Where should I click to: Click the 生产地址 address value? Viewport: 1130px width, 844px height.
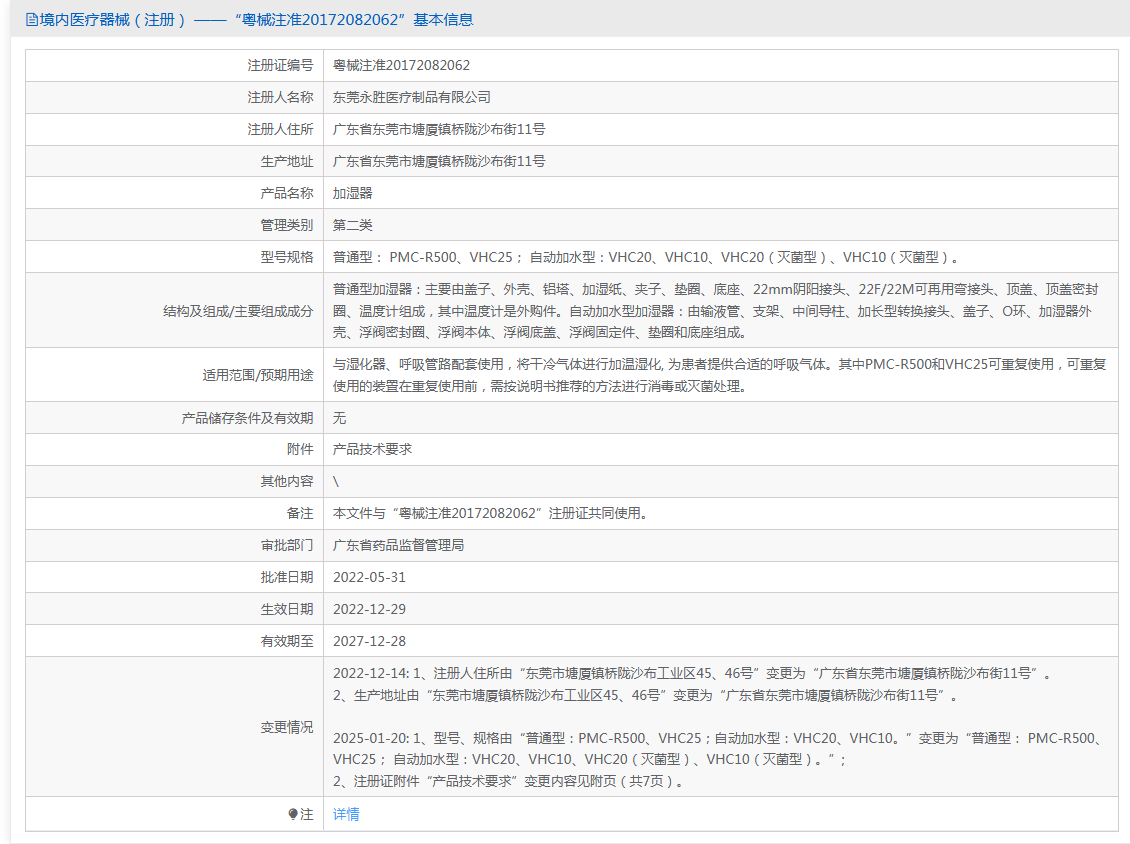tap(439, 161)
